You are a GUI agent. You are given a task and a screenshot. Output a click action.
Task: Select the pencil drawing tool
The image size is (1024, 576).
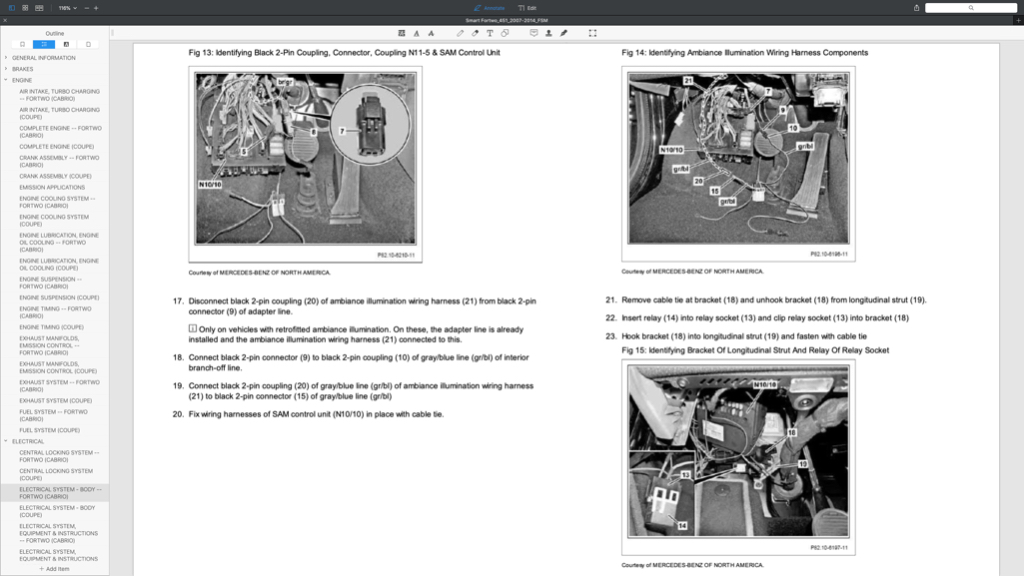click(460, 33)
